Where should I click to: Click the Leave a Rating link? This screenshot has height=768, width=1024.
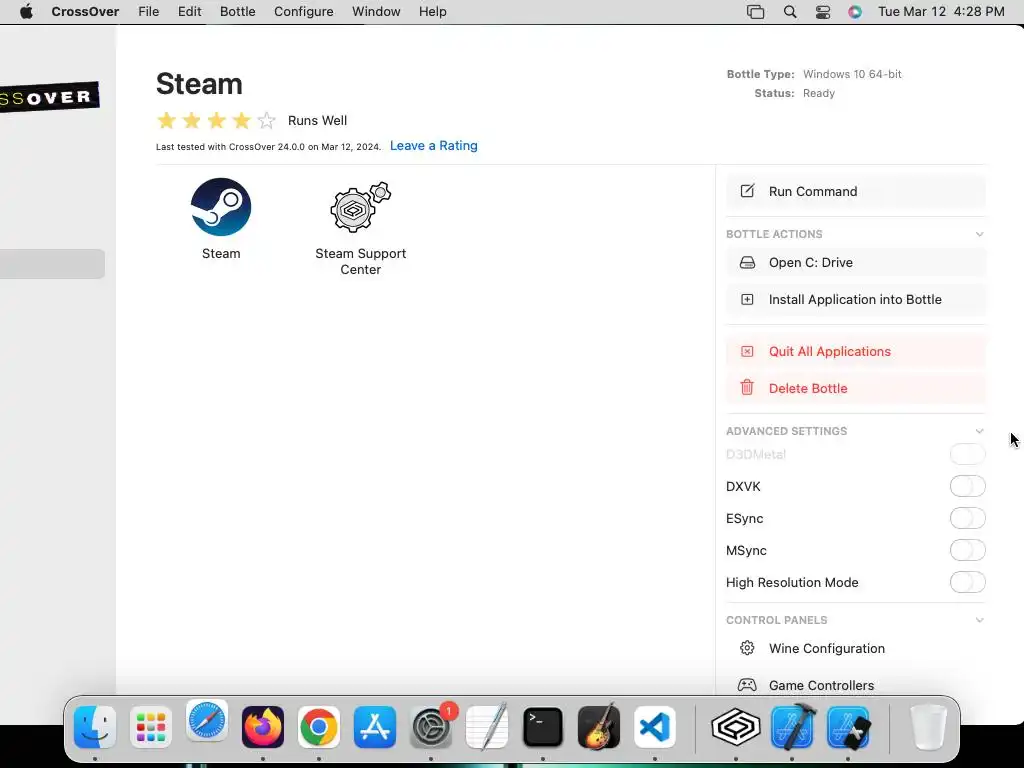(434, 146)
